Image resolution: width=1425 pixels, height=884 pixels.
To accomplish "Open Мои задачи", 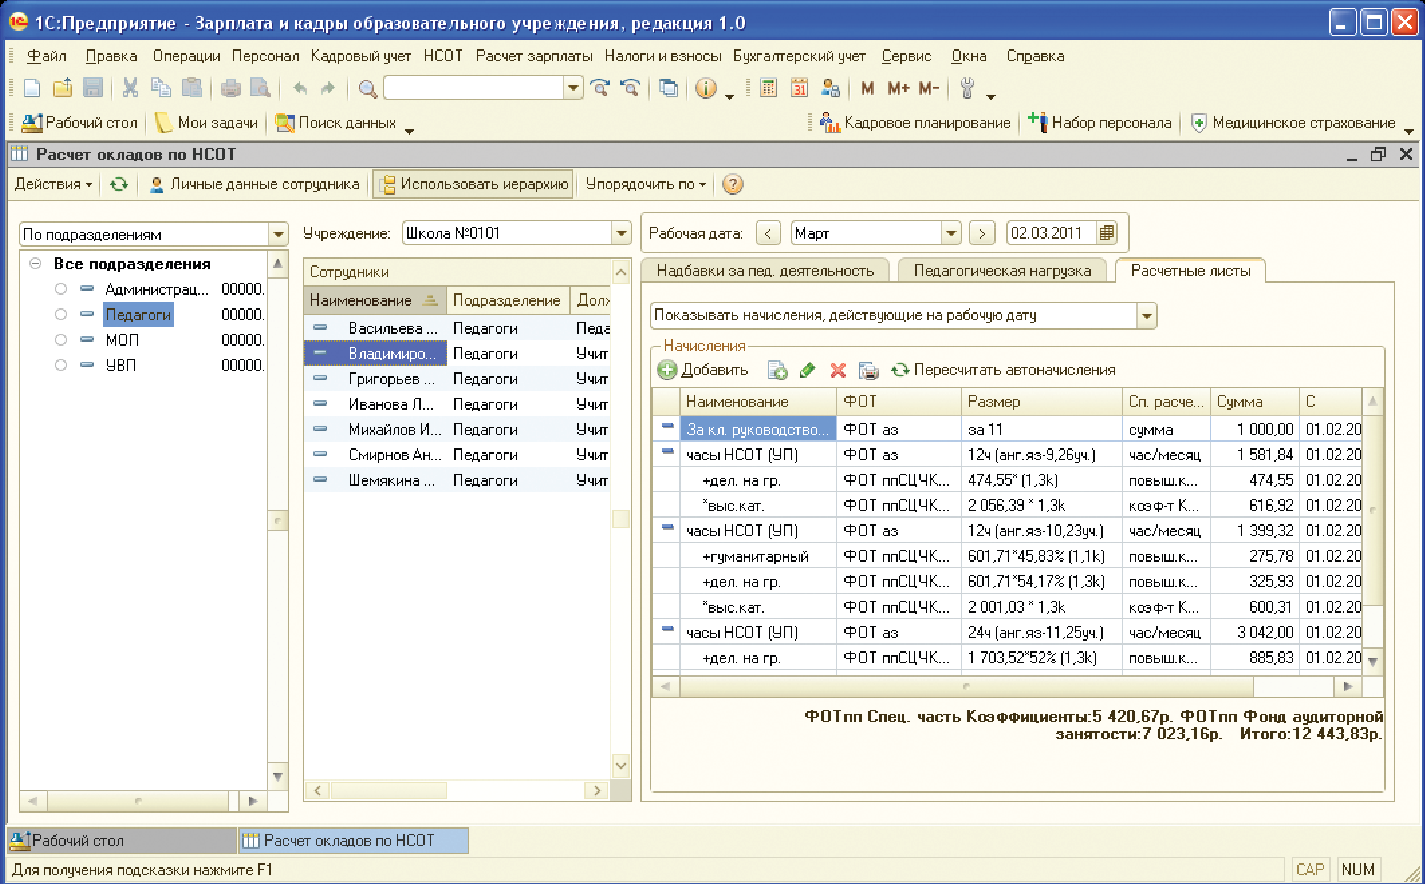I will pyautogui.click(x=206, y=123).
